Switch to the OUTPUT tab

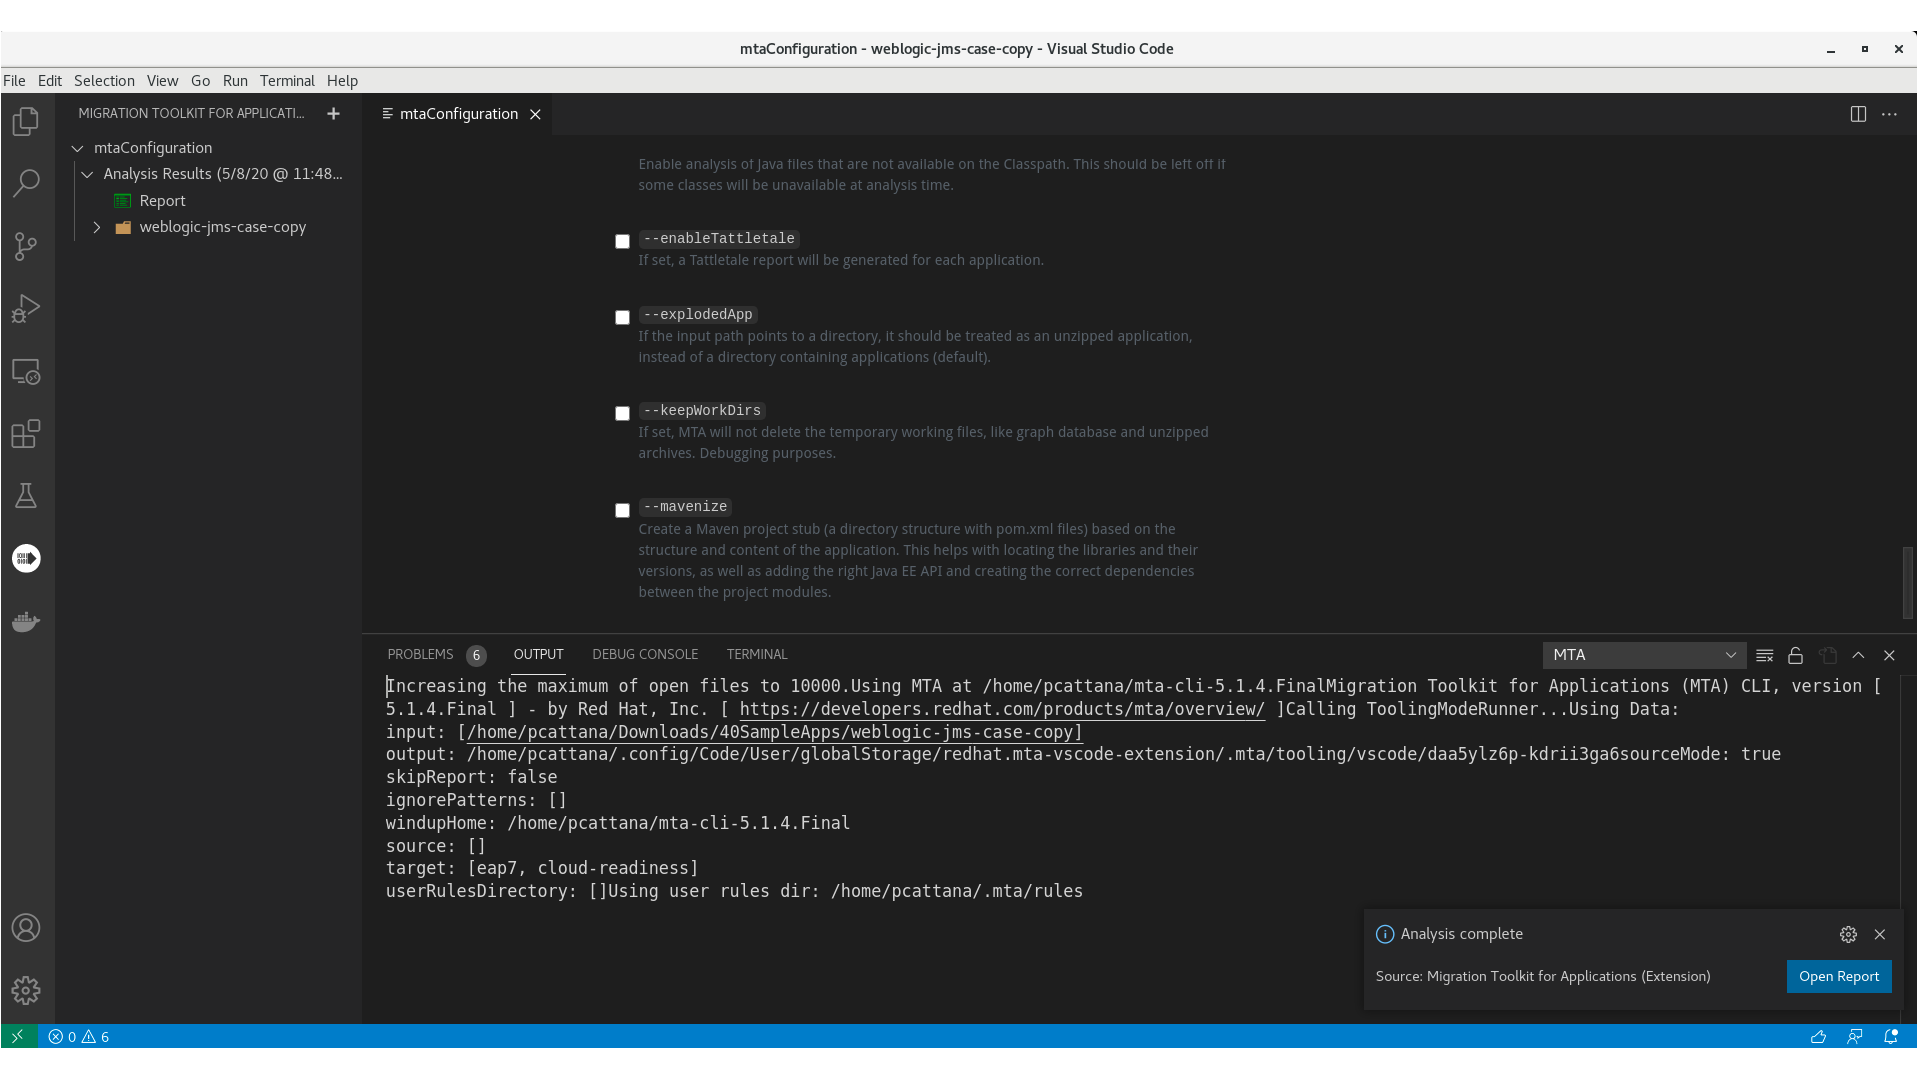(539, 655)
